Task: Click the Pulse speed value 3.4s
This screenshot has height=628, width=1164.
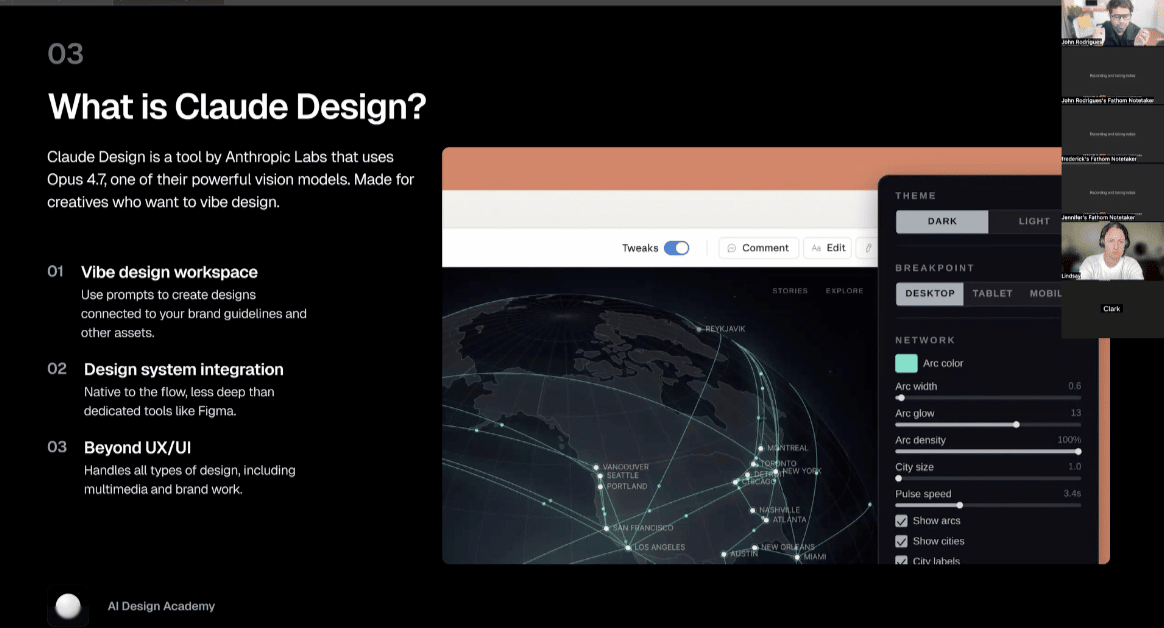Action: coord(1072,494)
